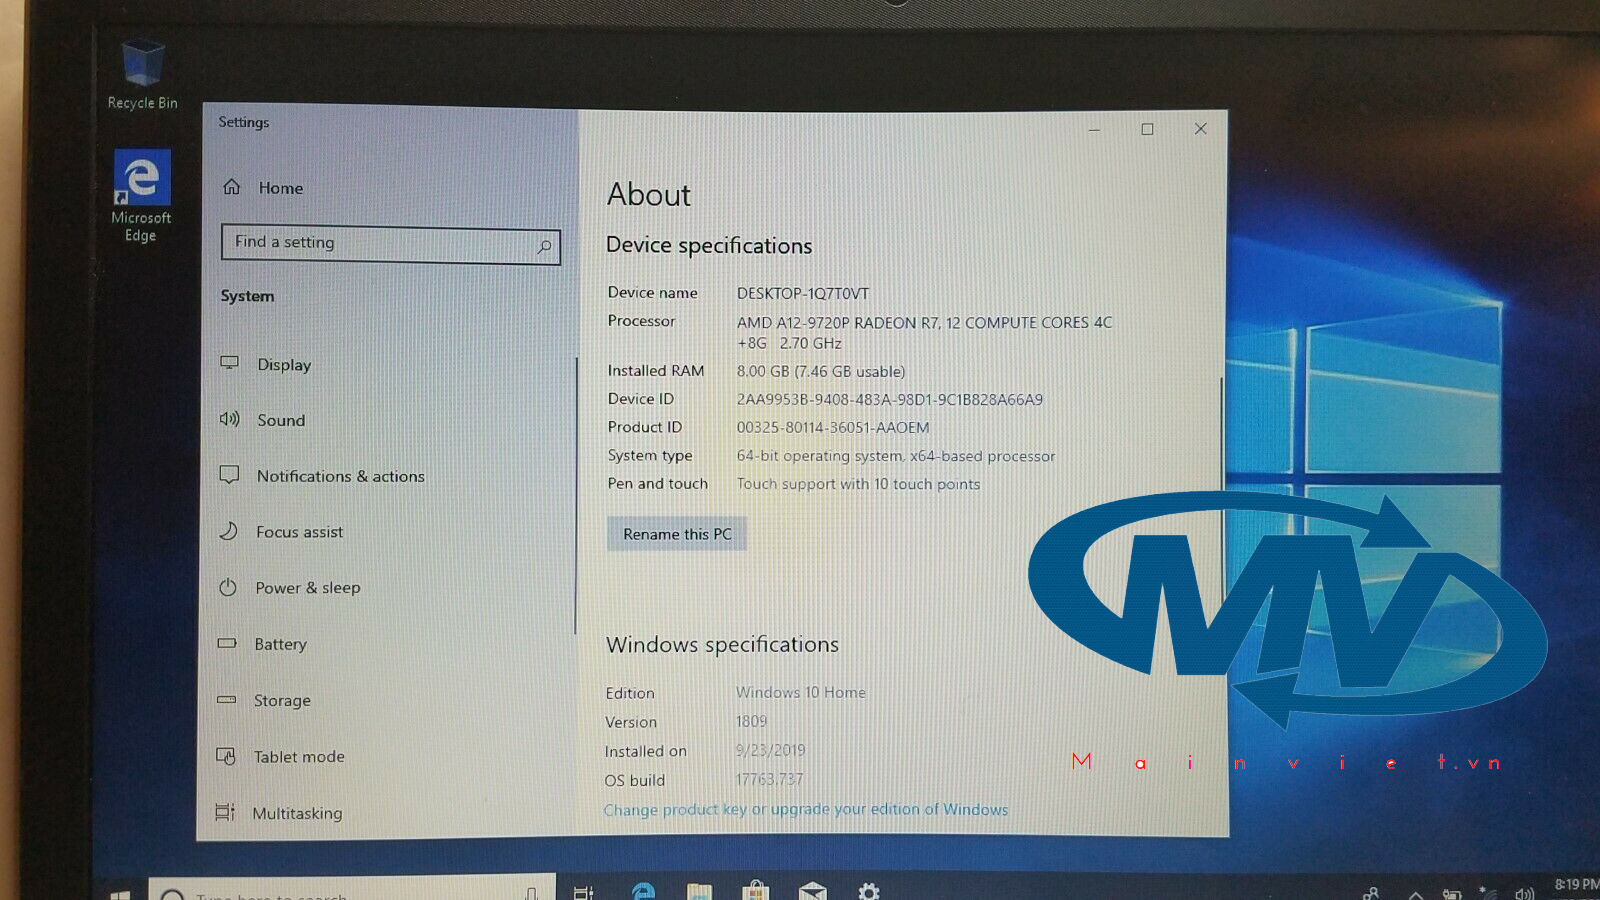Select Storage in the System sidebar
The height and width of the screenshot is (900, 1600).
pyautogui.click(x=282, y=700)
